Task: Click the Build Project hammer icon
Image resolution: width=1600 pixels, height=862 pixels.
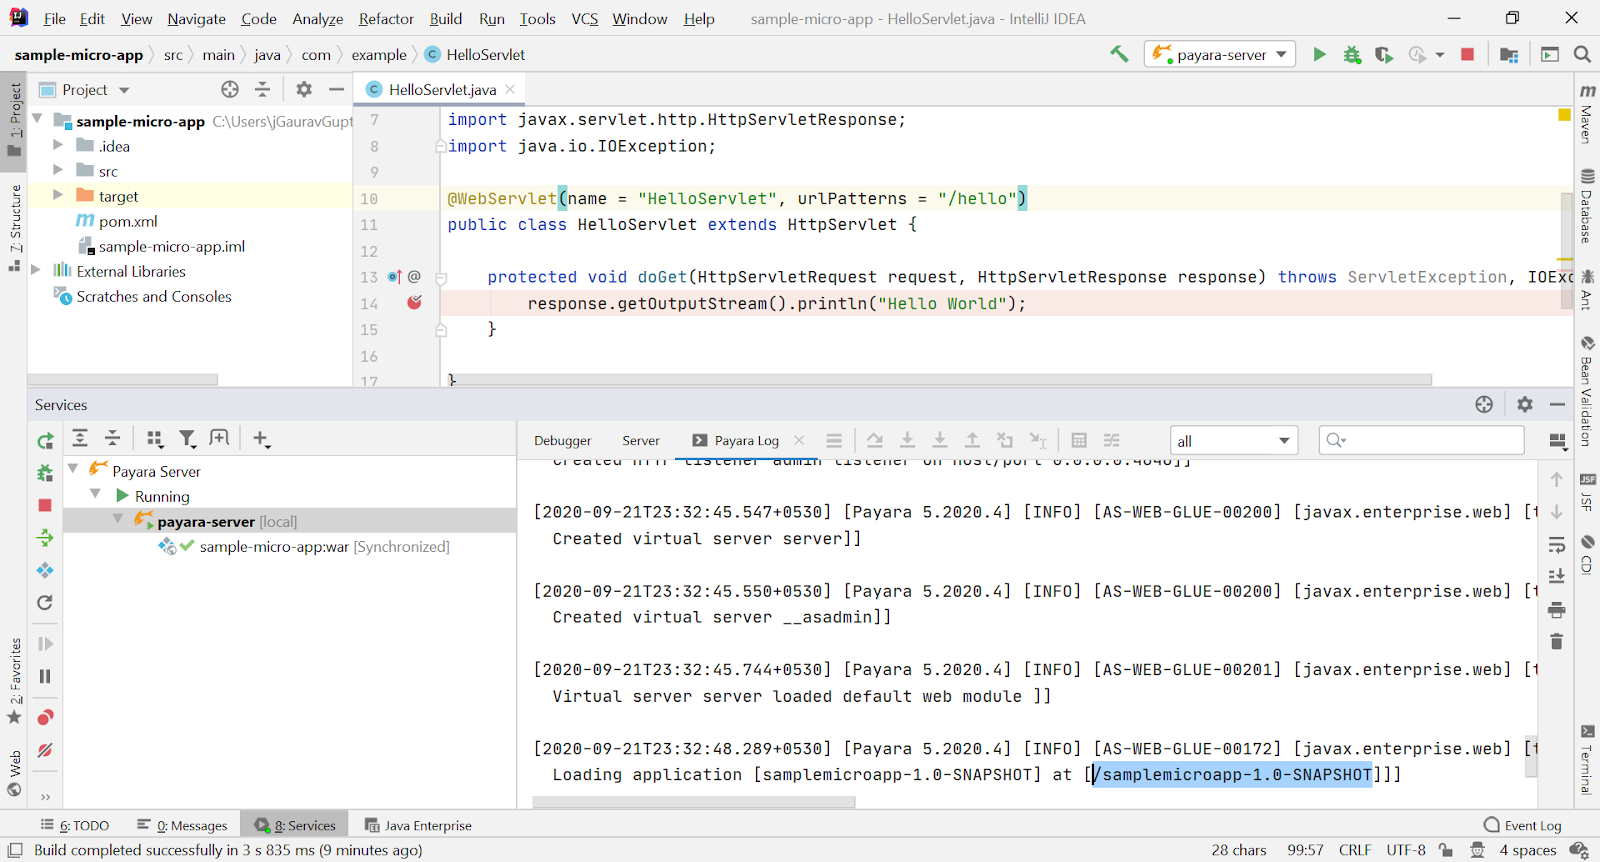Action: (1119, 54)
